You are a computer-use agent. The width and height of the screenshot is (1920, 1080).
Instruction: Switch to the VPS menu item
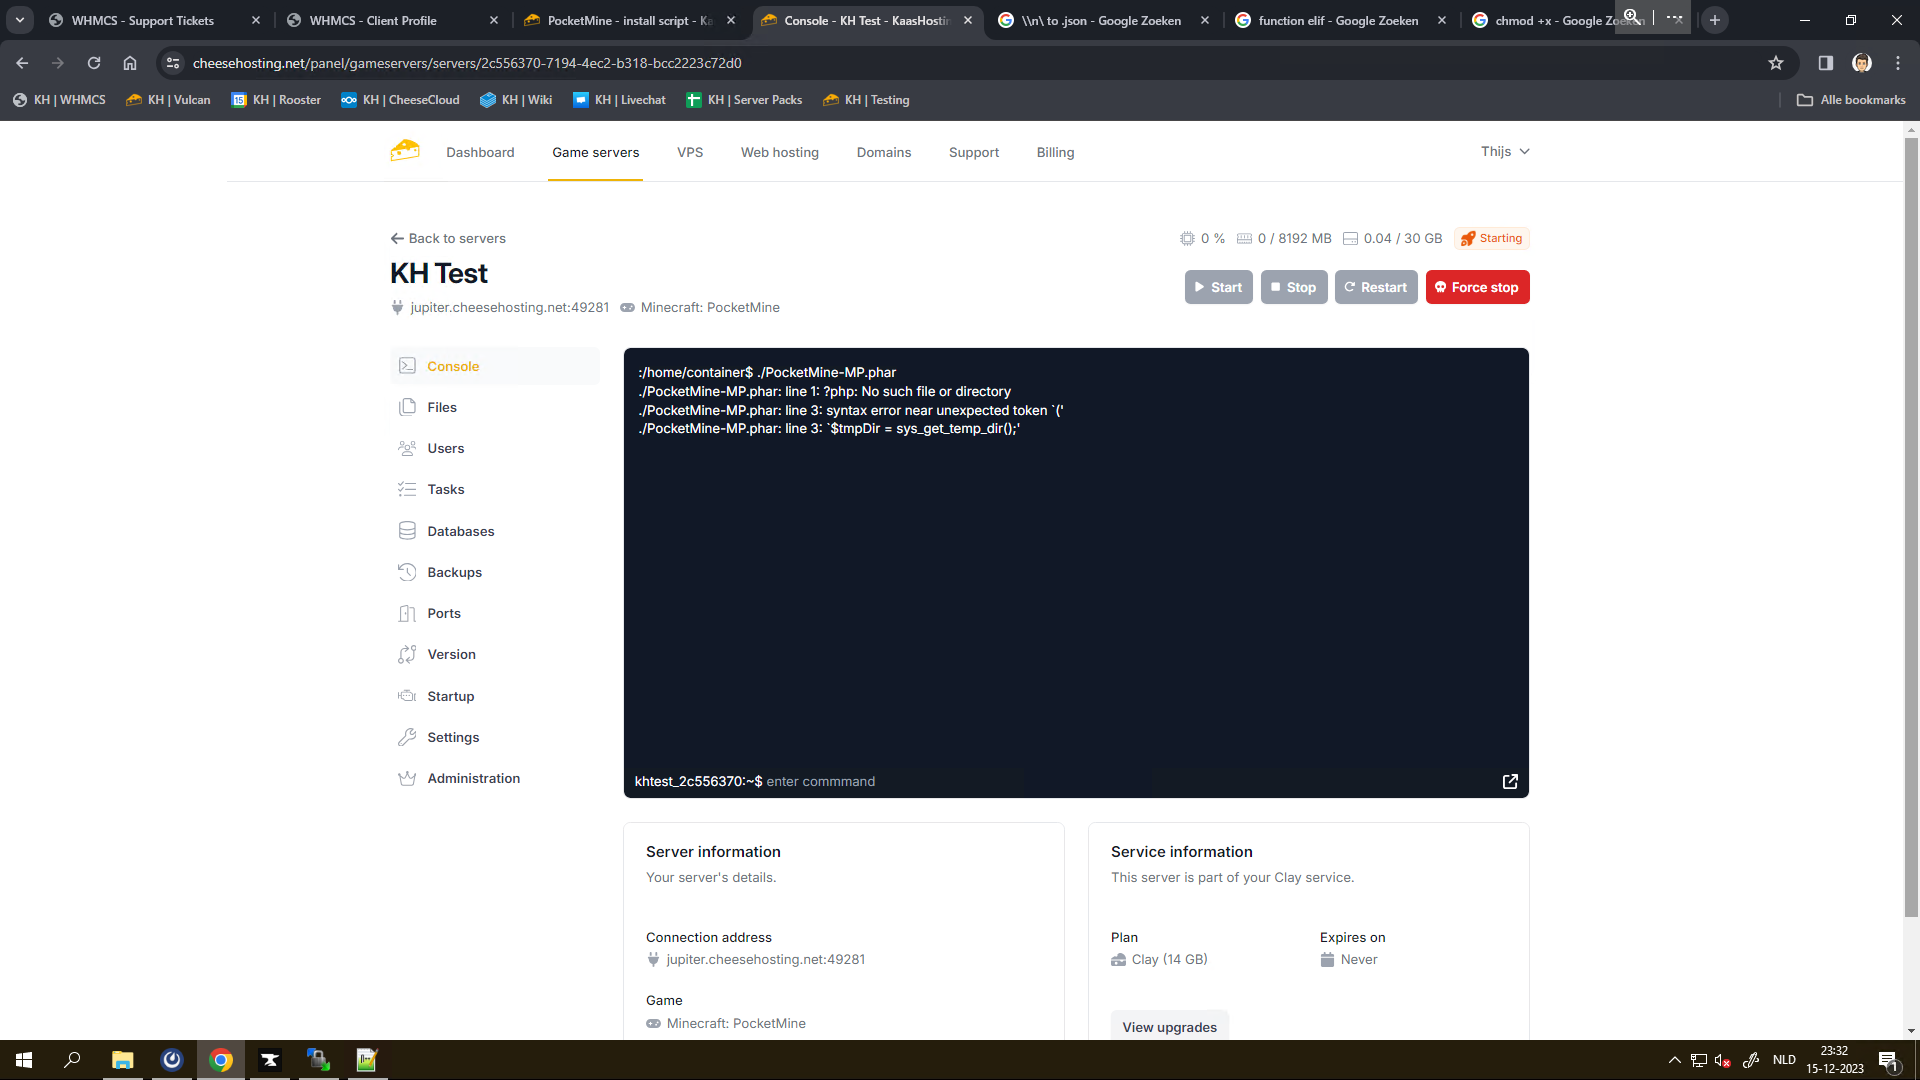pyautogui.click(x=689, y=152)
